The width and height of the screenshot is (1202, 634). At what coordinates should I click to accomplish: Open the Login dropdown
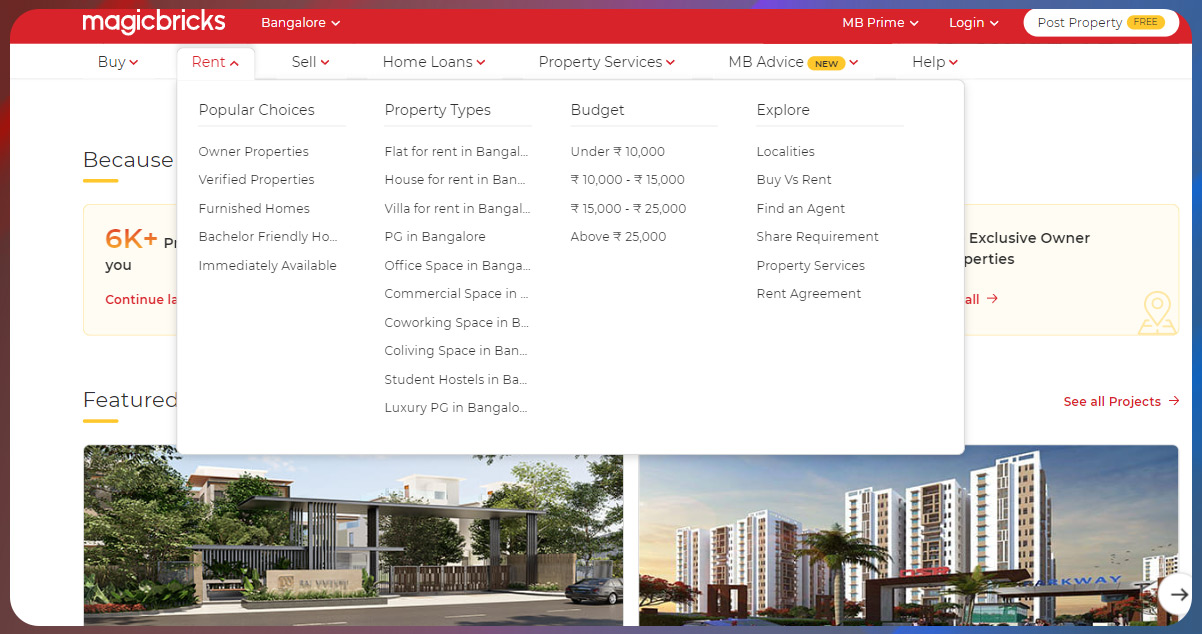point(971,22)
